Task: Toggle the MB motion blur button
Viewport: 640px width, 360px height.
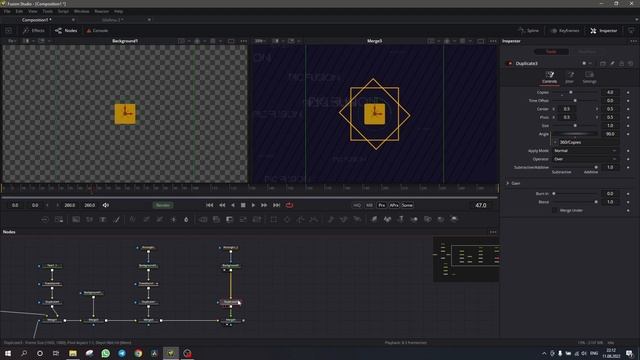Action: 369,205
